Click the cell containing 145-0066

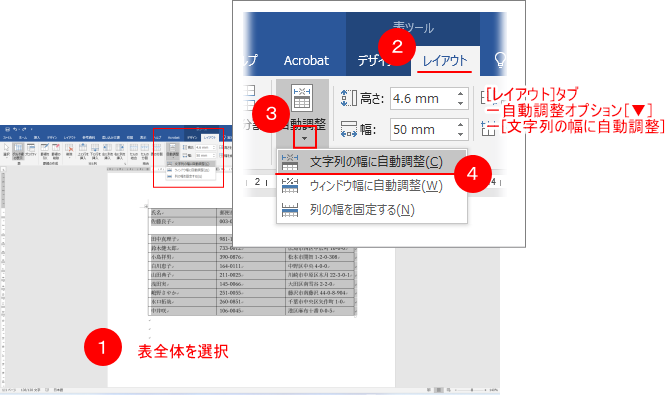tap(251, 284)
